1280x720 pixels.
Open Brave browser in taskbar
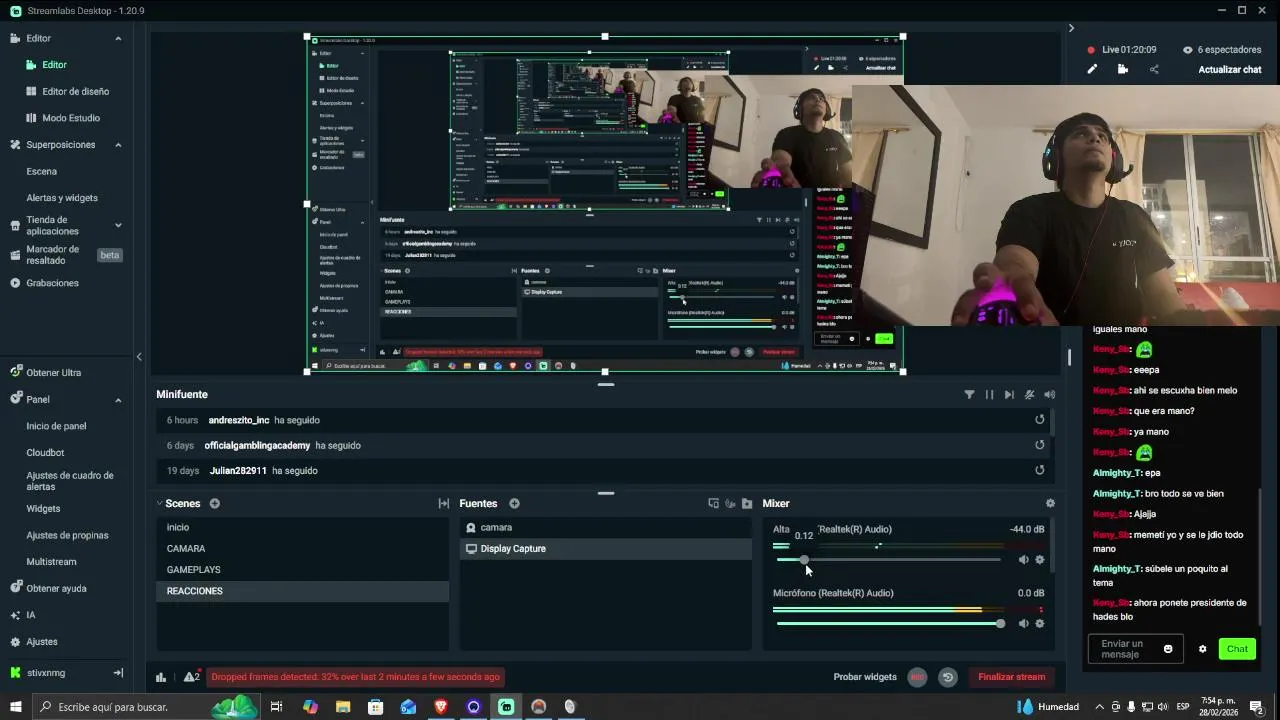click(x=441, y=707)
